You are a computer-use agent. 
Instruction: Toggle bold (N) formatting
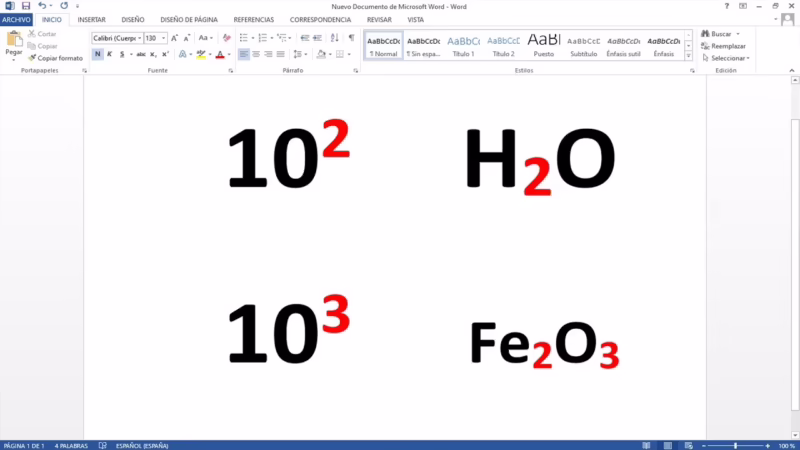coord(97,54)
